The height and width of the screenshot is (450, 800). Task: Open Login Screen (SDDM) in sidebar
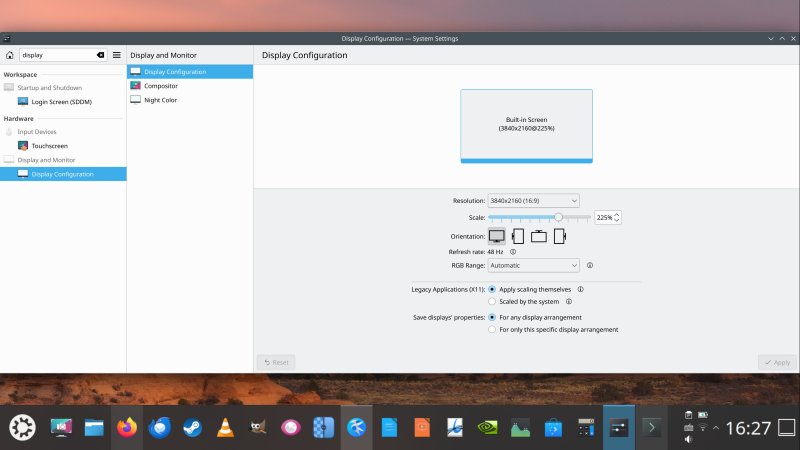tap(63, 102)
